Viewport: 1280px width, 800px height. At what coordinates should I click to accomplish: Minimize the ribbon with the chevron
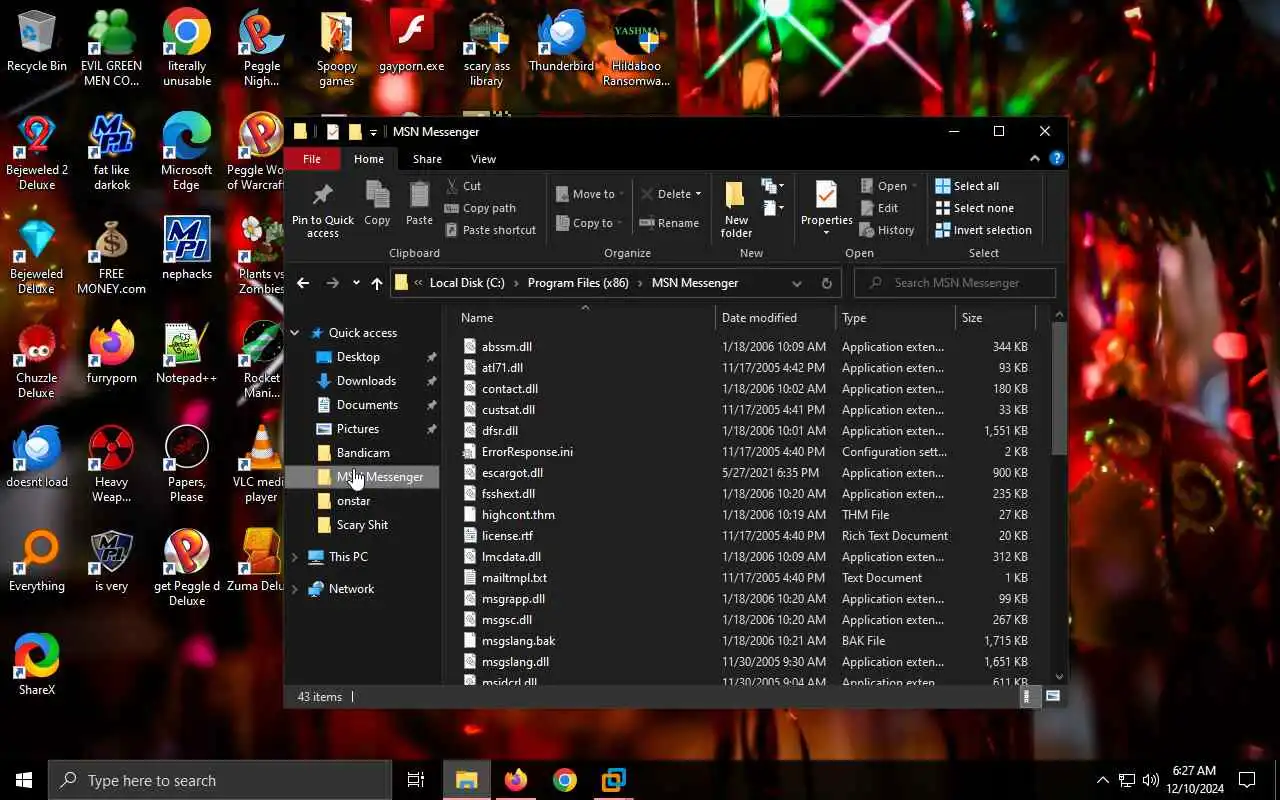1034,159
